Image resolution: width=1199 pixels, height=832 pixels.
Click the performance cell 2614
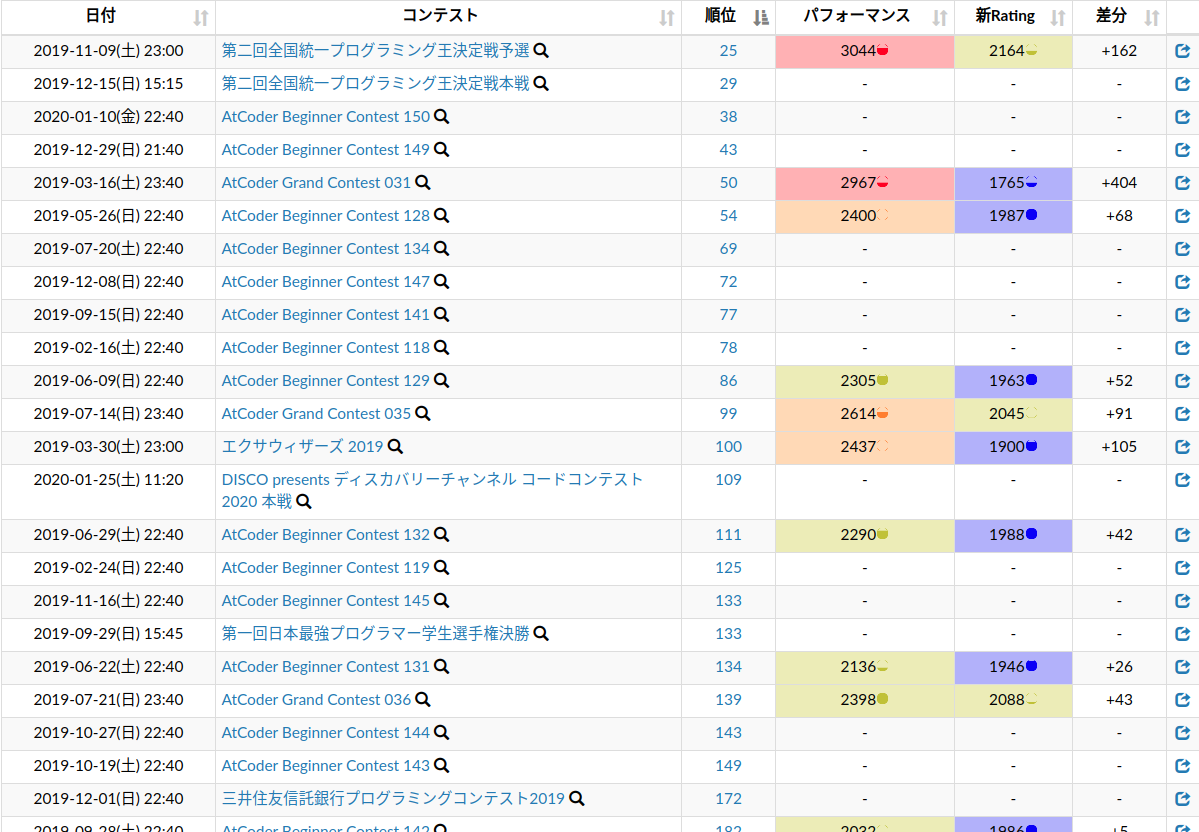(x=865, y=414)
